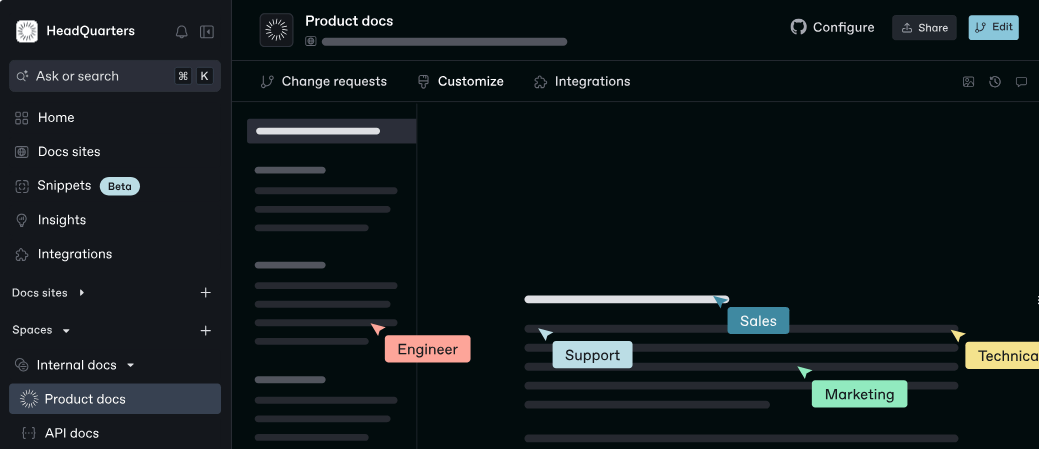Collapse sidebar with panel toggle icon
The height and width of the screenshot is (449, 1039).
207,32
